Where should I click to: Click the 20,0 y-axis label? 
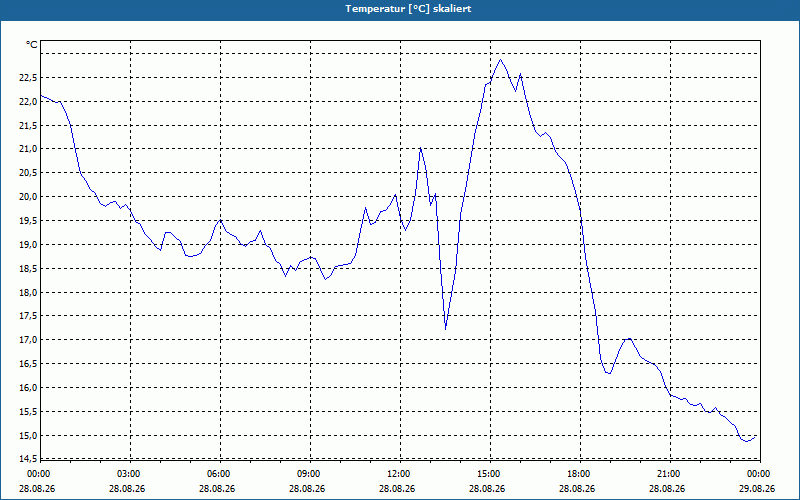29,197
